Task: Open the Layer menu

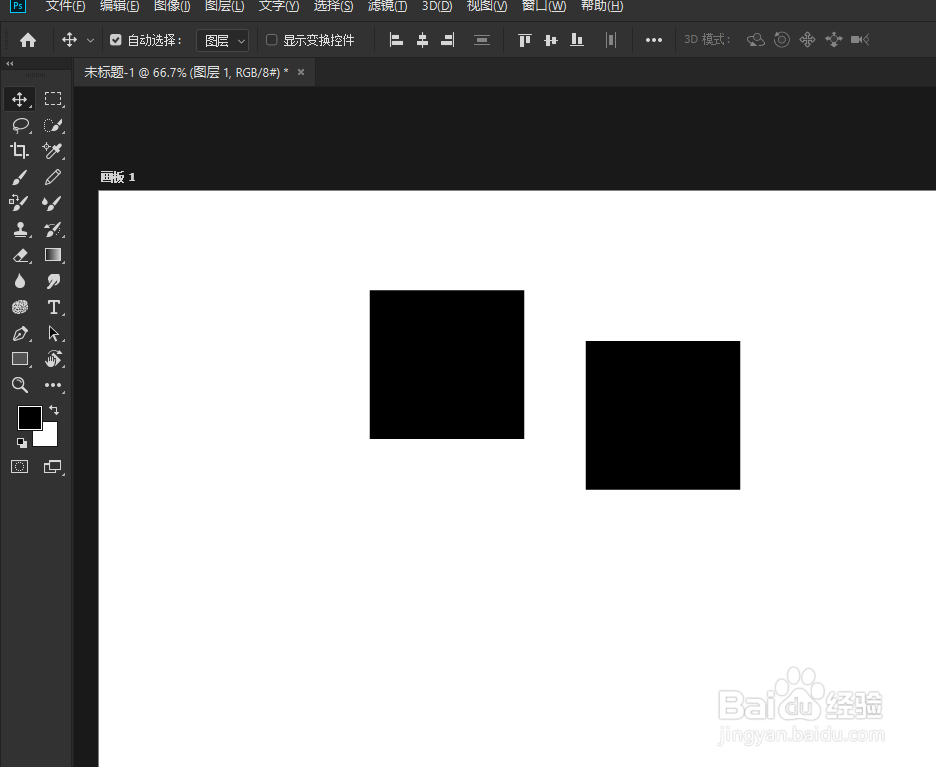Action: point(224,7)
